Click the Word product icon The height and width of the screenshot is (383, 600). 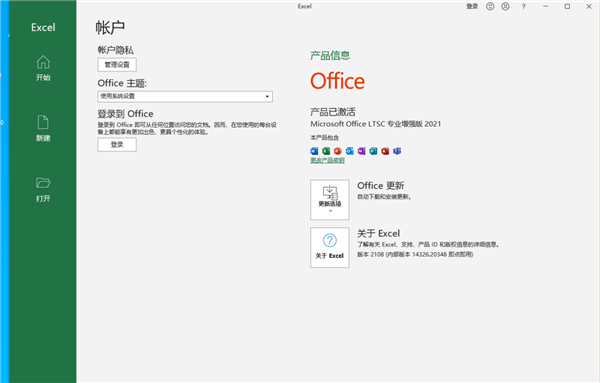[314, 151]
